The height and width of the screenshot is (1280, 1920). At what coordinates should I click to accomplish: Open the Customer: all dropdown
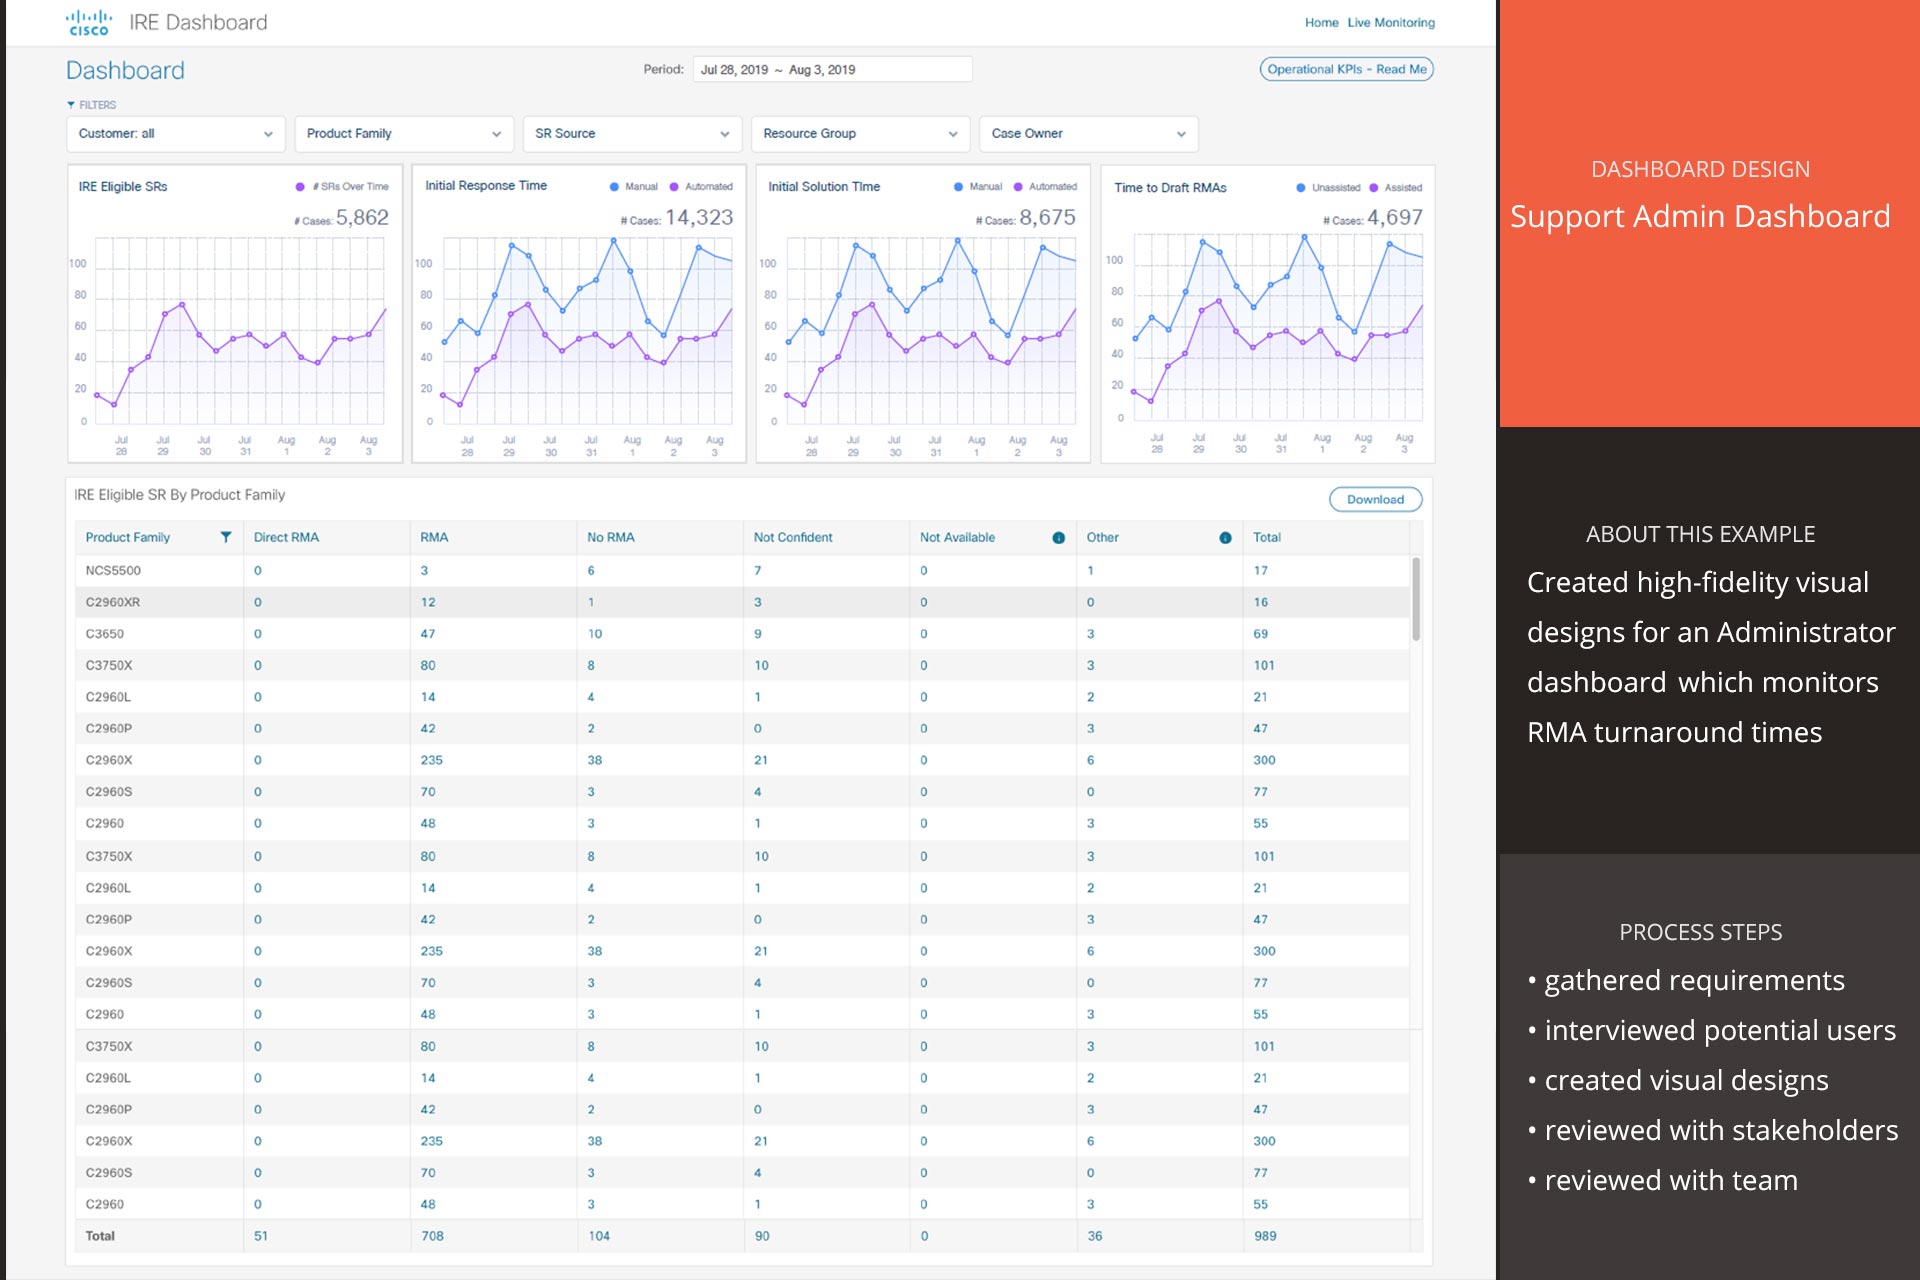tap(175, 134)
